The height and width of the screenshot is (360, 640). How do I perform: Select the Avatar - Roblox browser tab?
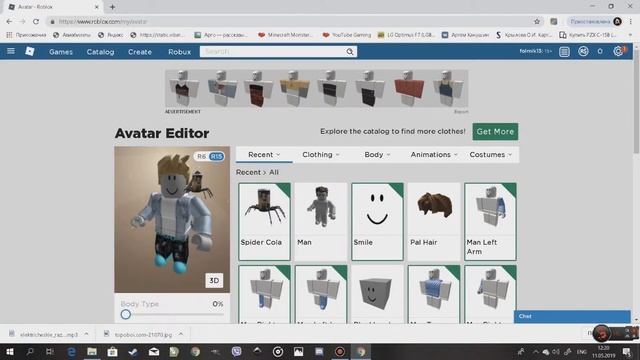53,7
